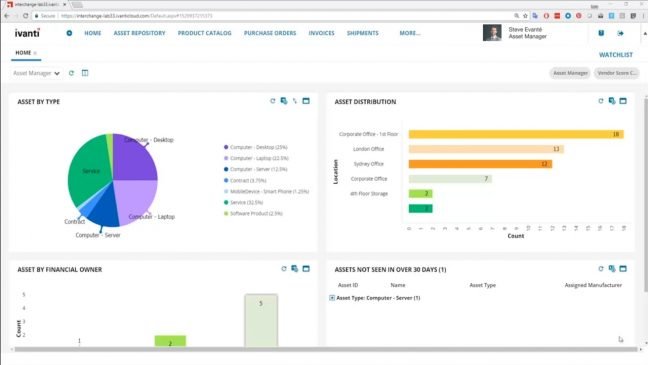Screen dimensions: 648x365
Task: Open PURCHASE ORDERS menu
Action: coord(270,33)
